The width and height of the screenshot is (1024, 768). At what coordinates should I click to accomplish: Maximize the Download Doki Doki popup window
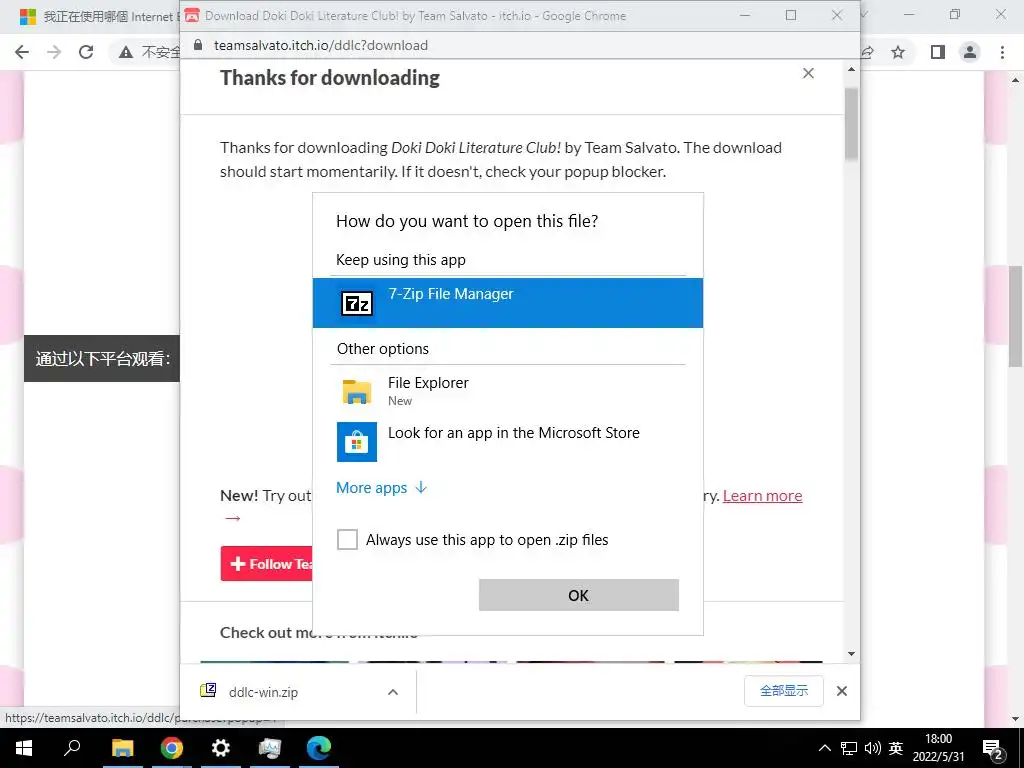click(x=791, y=15)
